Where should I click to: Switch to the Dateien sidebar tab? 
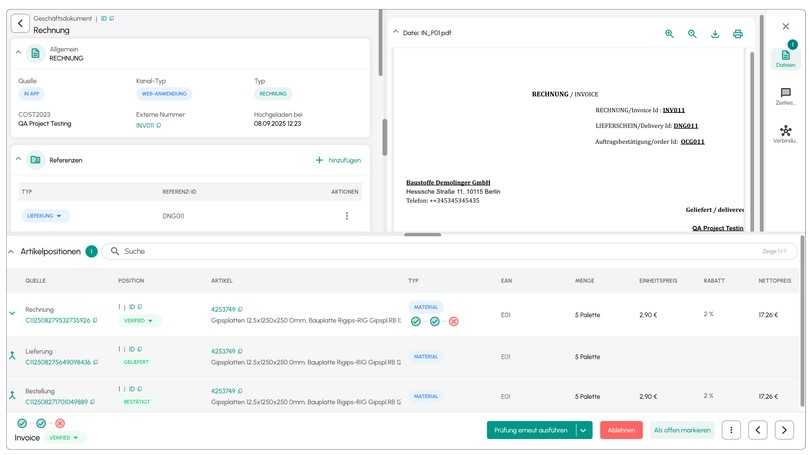[785, 58]
